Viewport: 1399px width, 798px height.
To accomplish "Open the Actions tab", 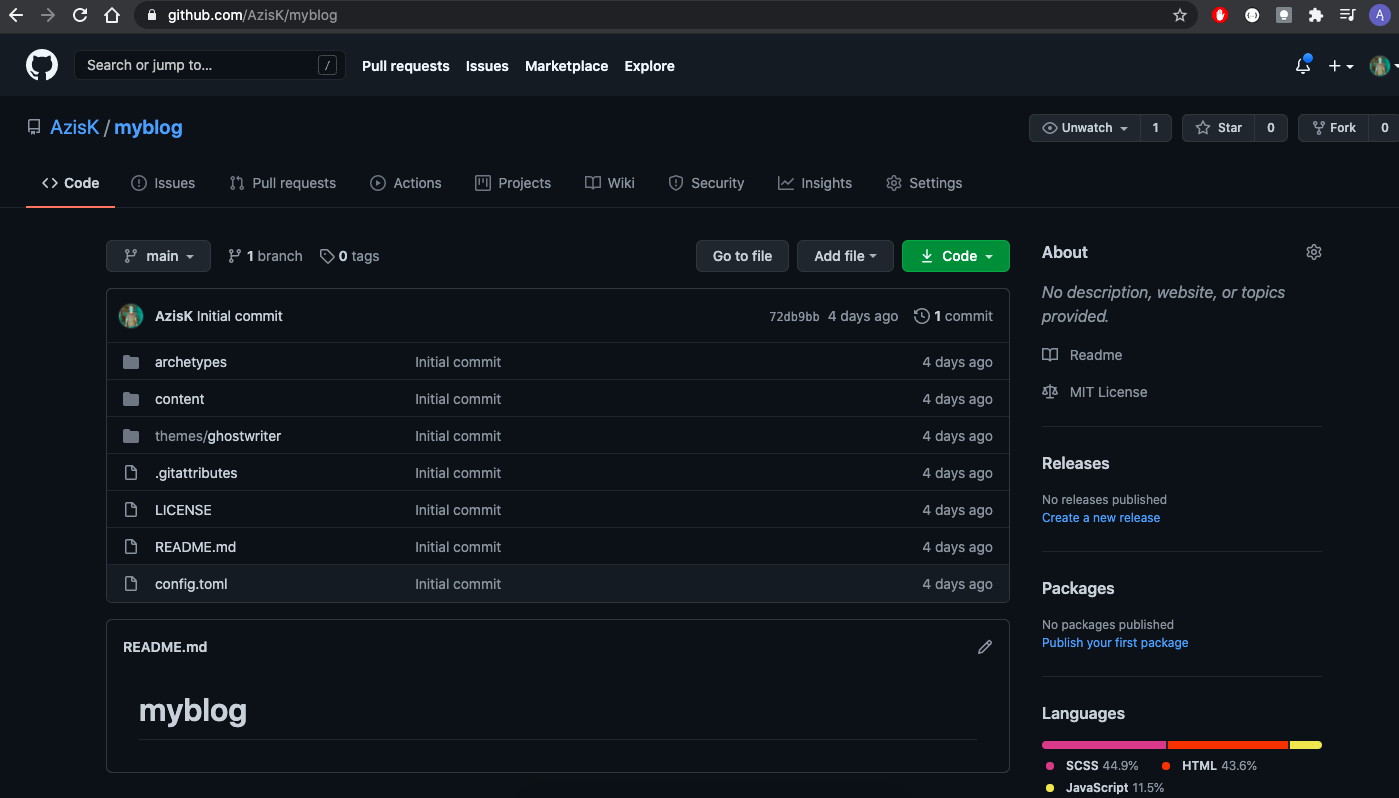I will tap(405, 183).
